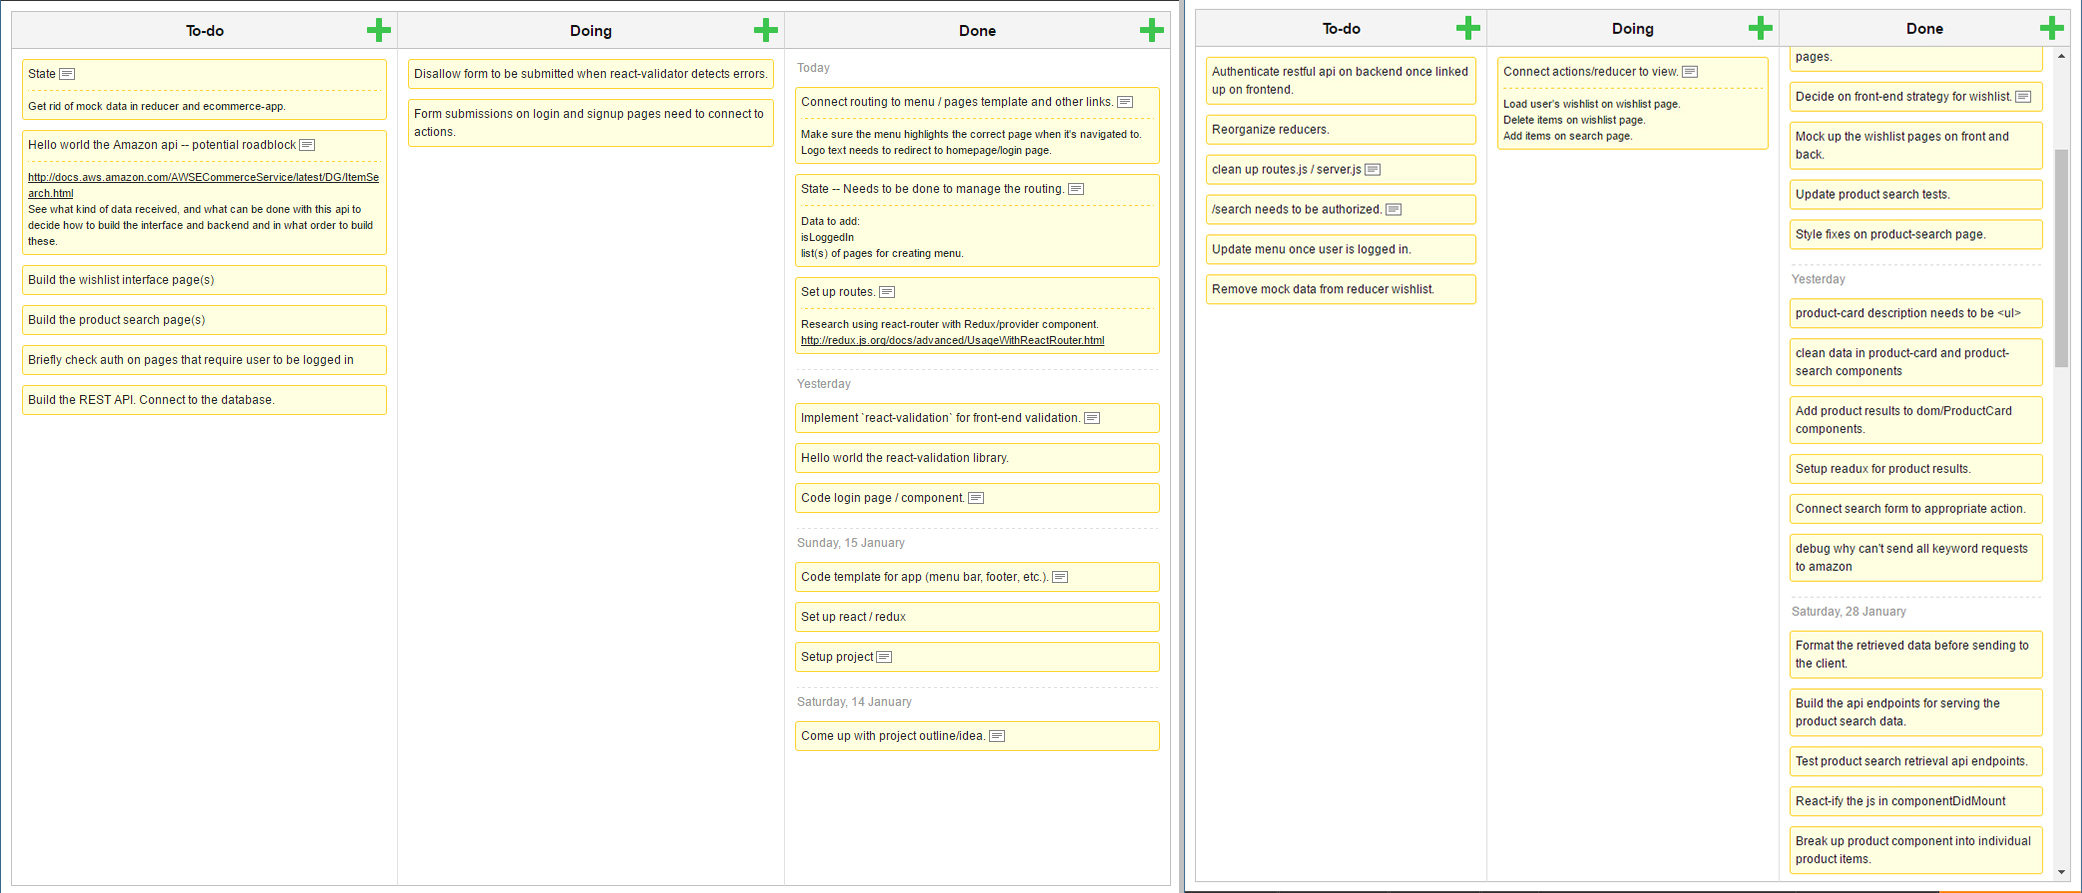The height and width of the screenshot is (893, 2082).
Task: Select right board's Done column header
Action: (x=1924, y=29)
